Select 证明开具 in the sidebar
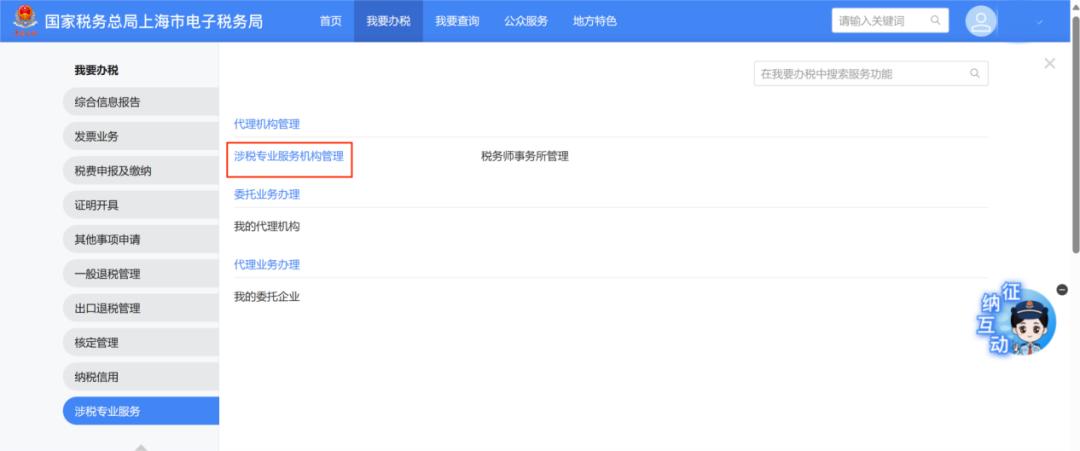This screenshot has width=1080, height=451. [141, 205]
